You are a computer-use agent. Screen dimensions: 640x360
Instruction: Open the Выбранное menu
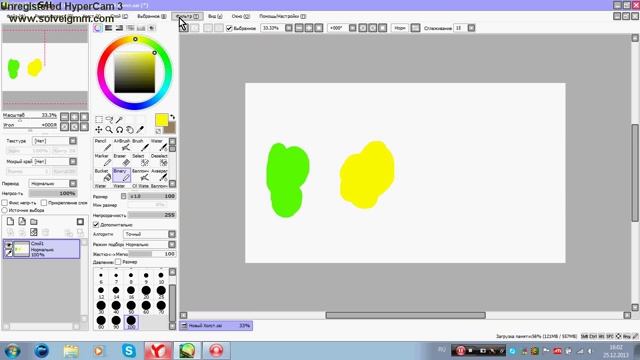(151, 16)
